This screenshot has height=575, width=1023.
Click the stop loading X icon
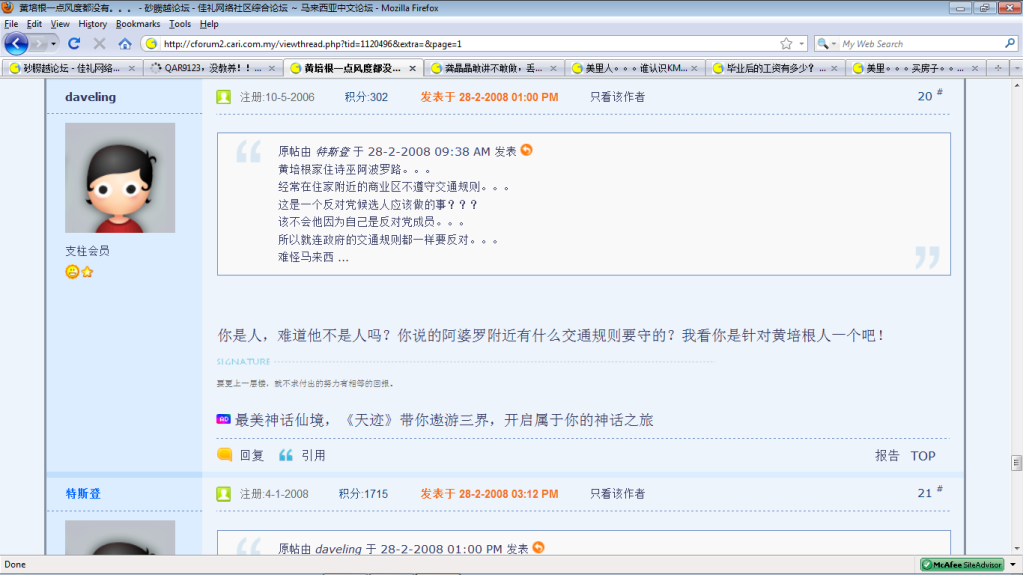tap(99, 44)
